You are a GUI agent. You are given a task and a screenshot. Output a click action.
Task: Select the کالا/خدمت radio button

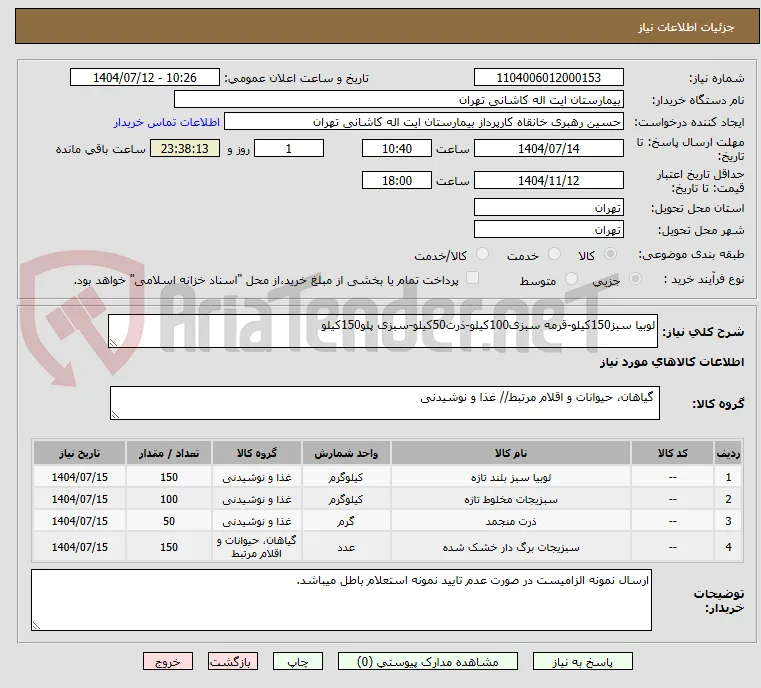point(482,254)
